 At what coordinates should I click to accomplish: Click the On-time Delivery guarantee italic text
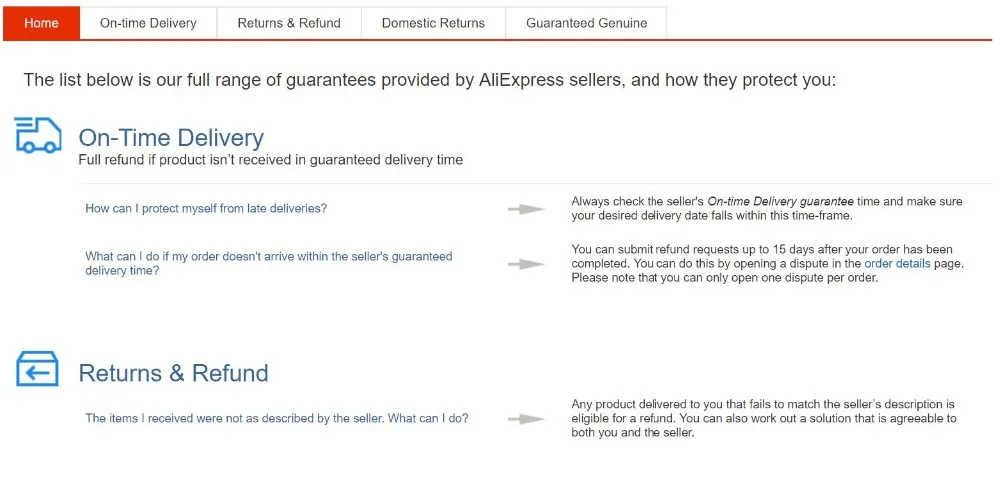pos(781,201)
